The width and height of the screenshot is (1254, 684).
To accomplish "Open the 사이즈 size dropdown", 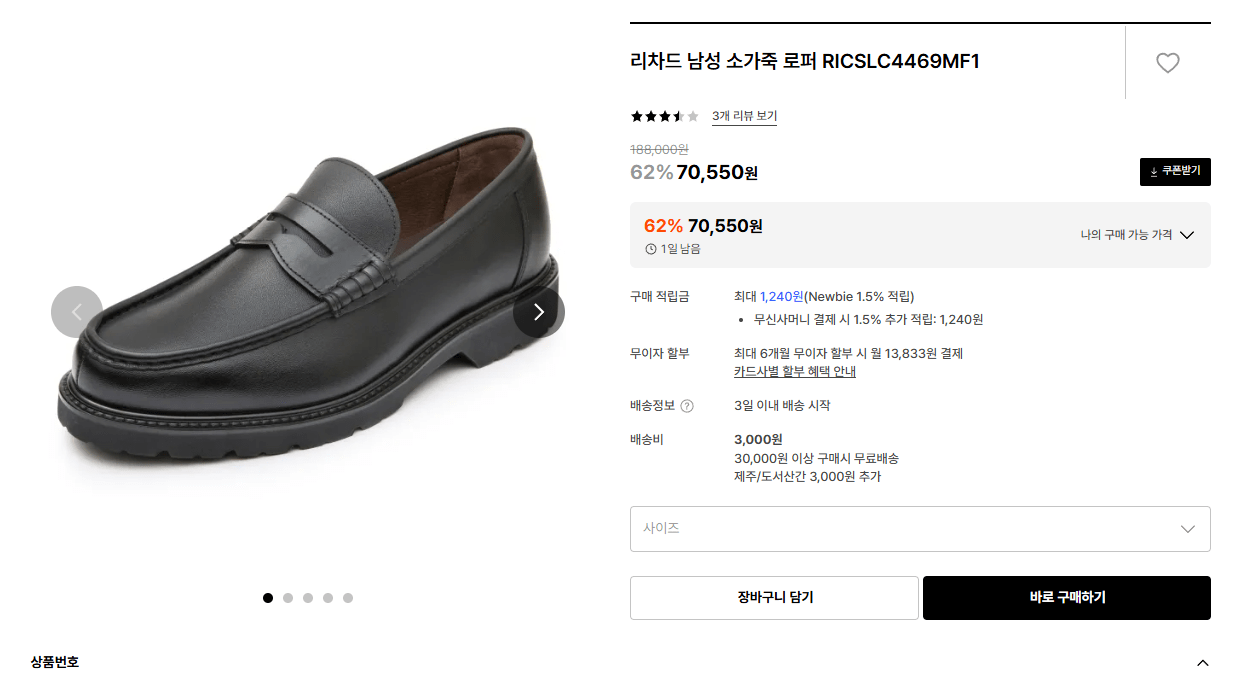I will click(x=918, y=528).
